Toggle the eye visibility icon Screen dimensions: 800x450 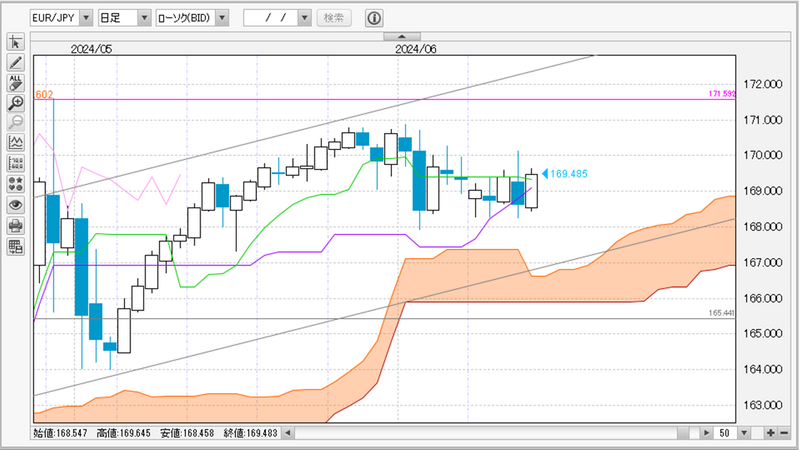15,205
